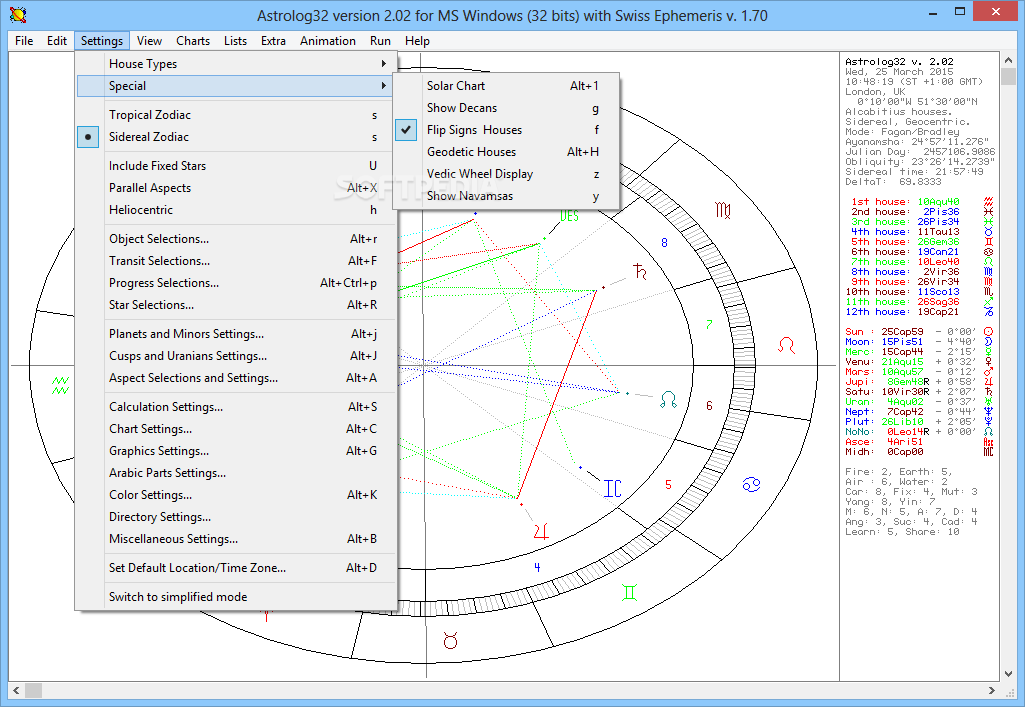This screenshot has width=1025, height=707.
Task: Click the IC marker in the chart
Action: click(613, 489)
